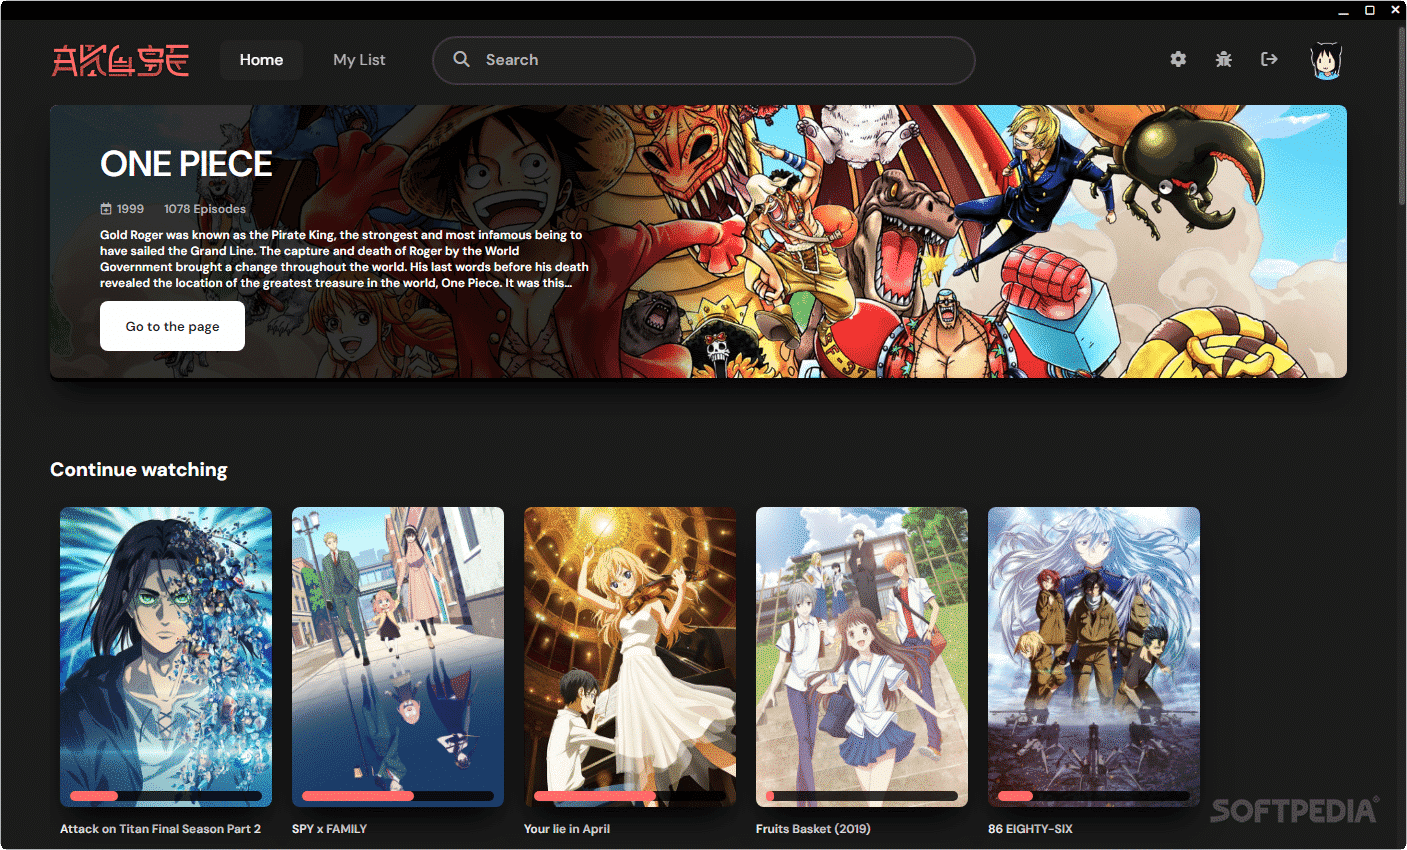
Task: Focus the Search input field
Action: (703, 60)
